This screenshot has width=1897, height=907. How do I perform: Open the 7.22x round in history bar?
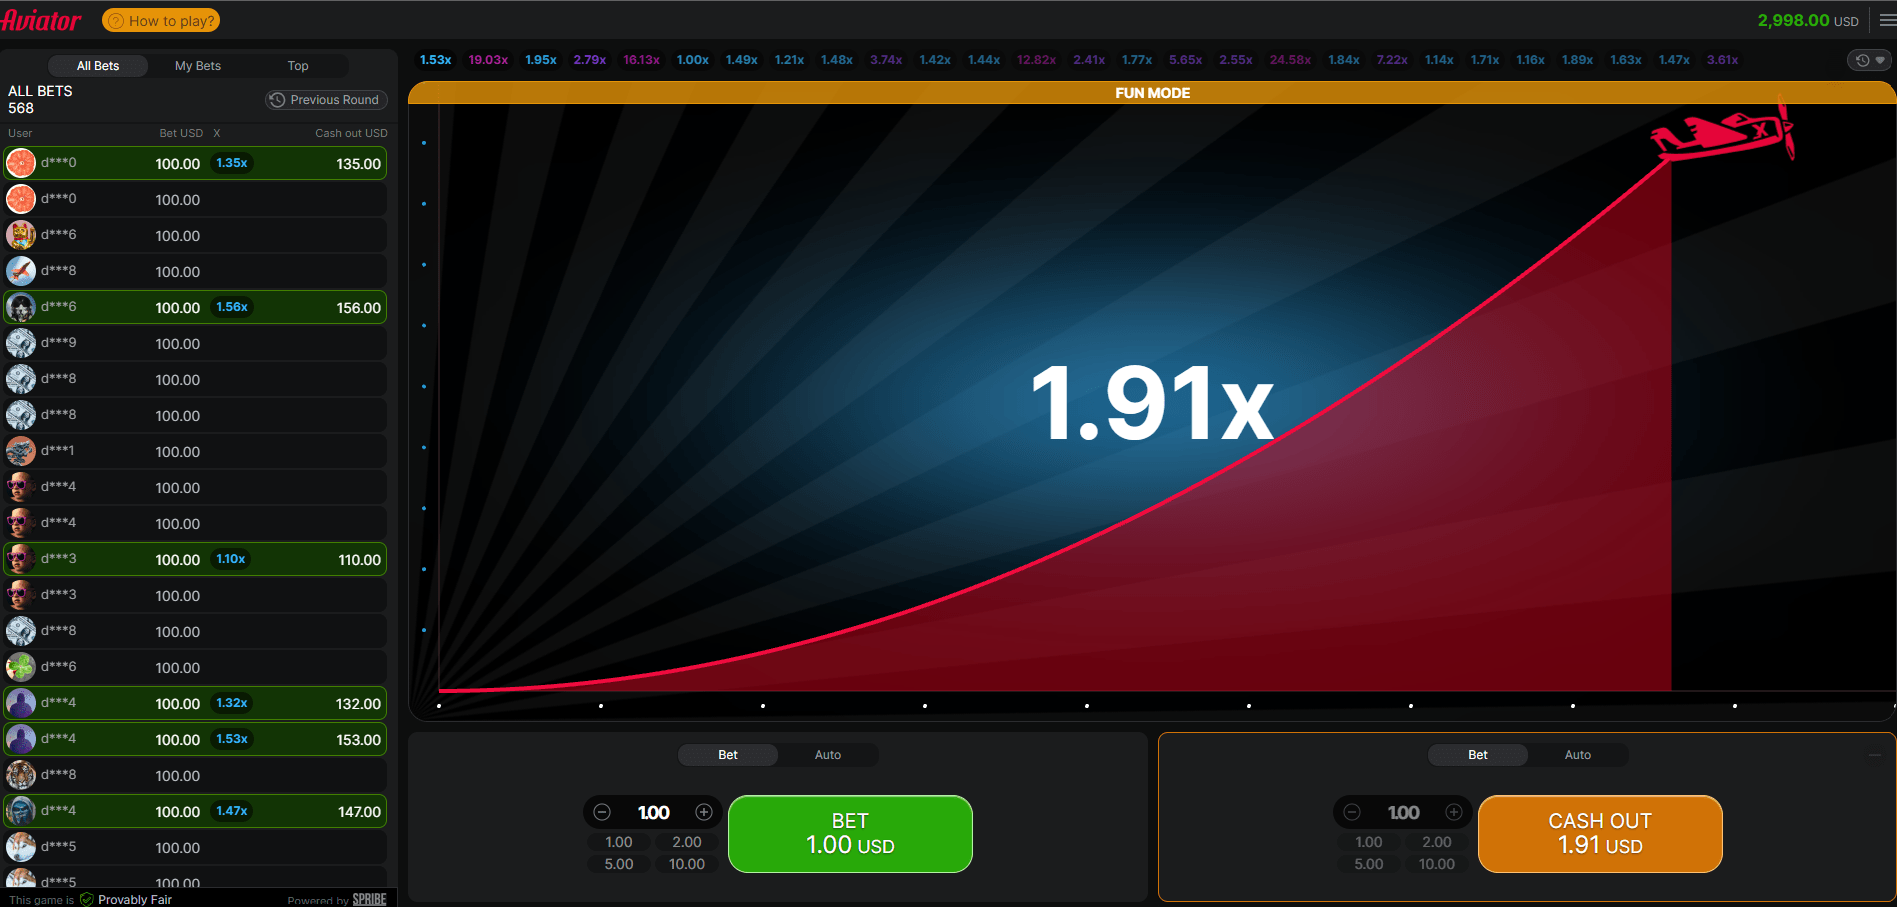1392,60
